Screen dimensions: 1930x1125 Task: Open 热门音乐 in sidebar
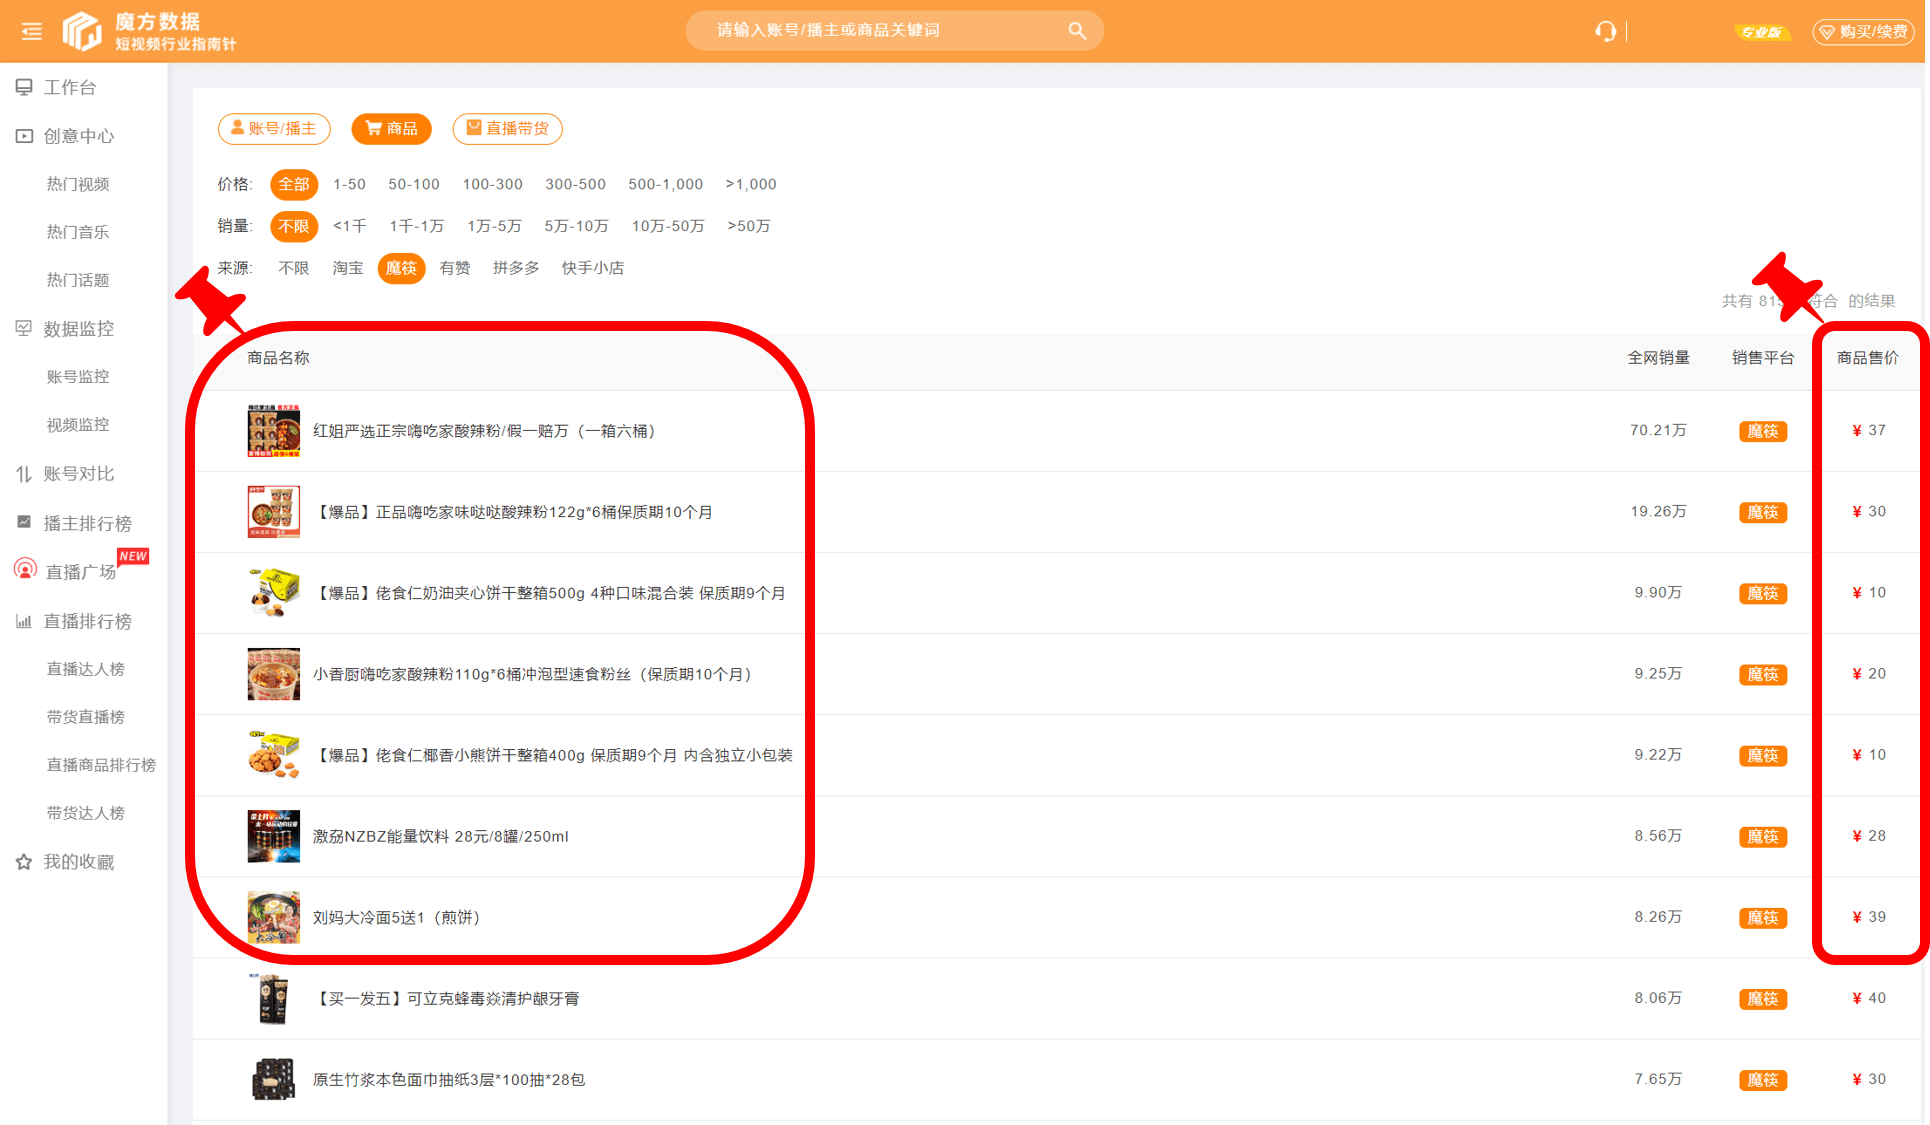(x=78, y=232)
